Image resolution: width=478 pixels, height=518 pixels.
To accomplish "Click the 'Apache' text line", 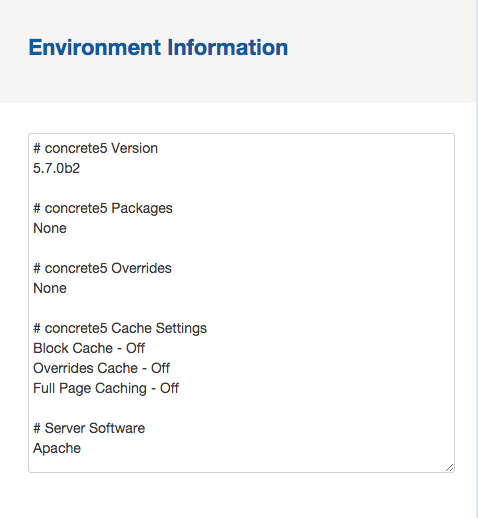I will (57, 448).
